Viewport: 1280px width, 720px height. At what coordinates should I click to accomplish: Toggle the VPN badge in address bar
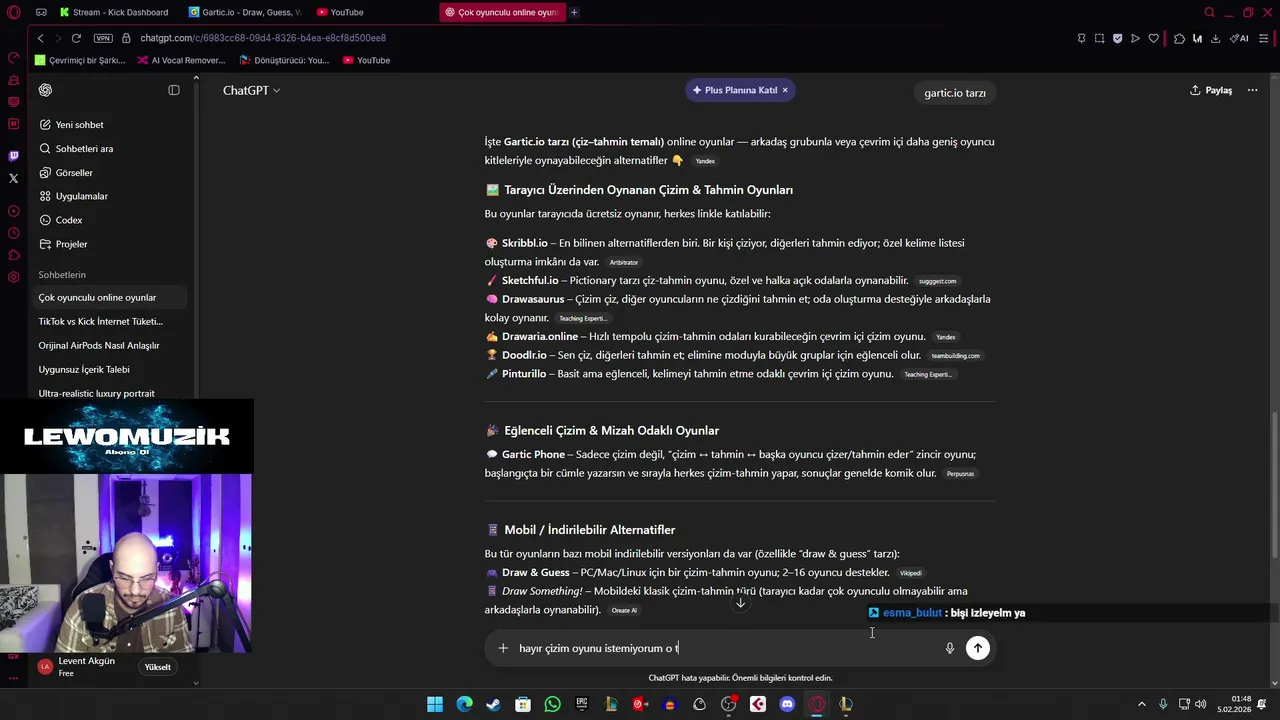click(x=103, y=38)
